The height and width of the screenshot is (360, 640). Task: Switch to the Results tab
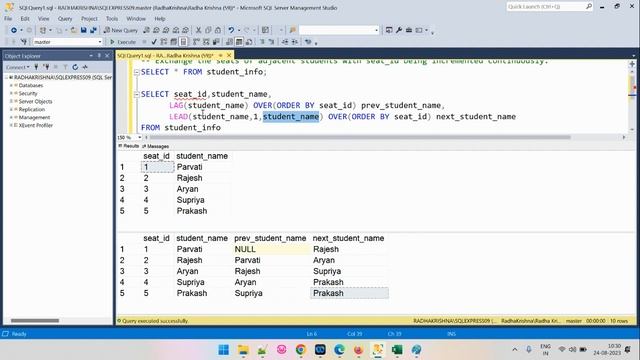129,146
